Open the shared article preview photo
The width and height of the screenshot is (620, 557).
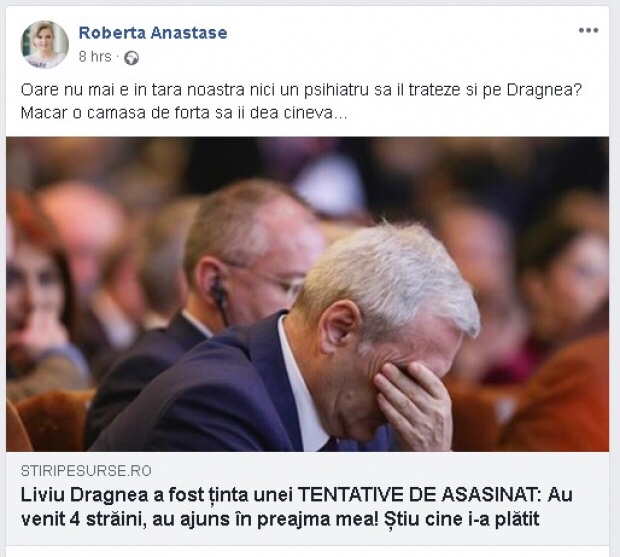pyautogui.click(x=307, y=294)
